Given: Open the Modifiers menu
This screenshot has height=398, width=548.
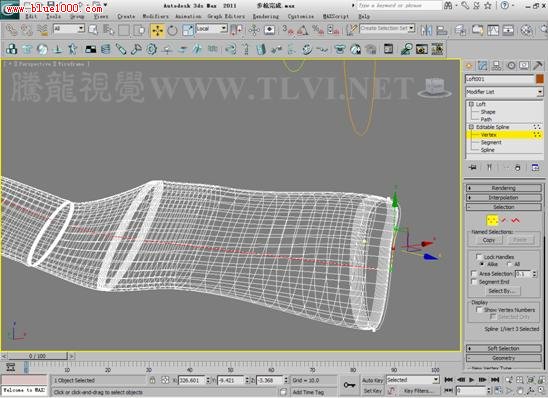Looking at the screenshot, I should click(x=156, y=16).
